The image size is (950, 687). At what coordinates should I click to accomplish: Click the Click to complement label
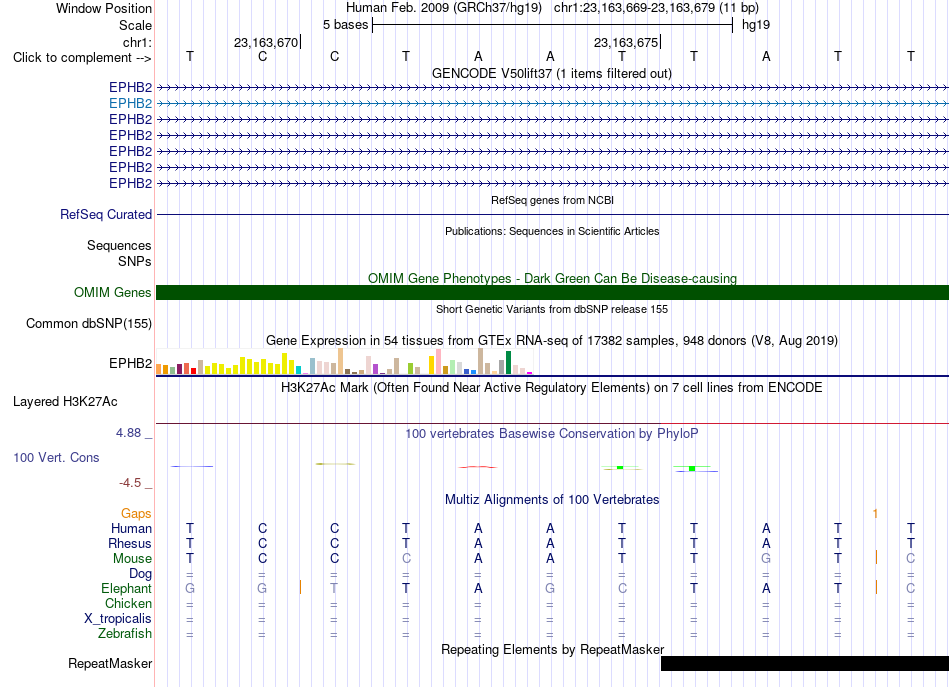pyautogui.click(x=82, y=58)
